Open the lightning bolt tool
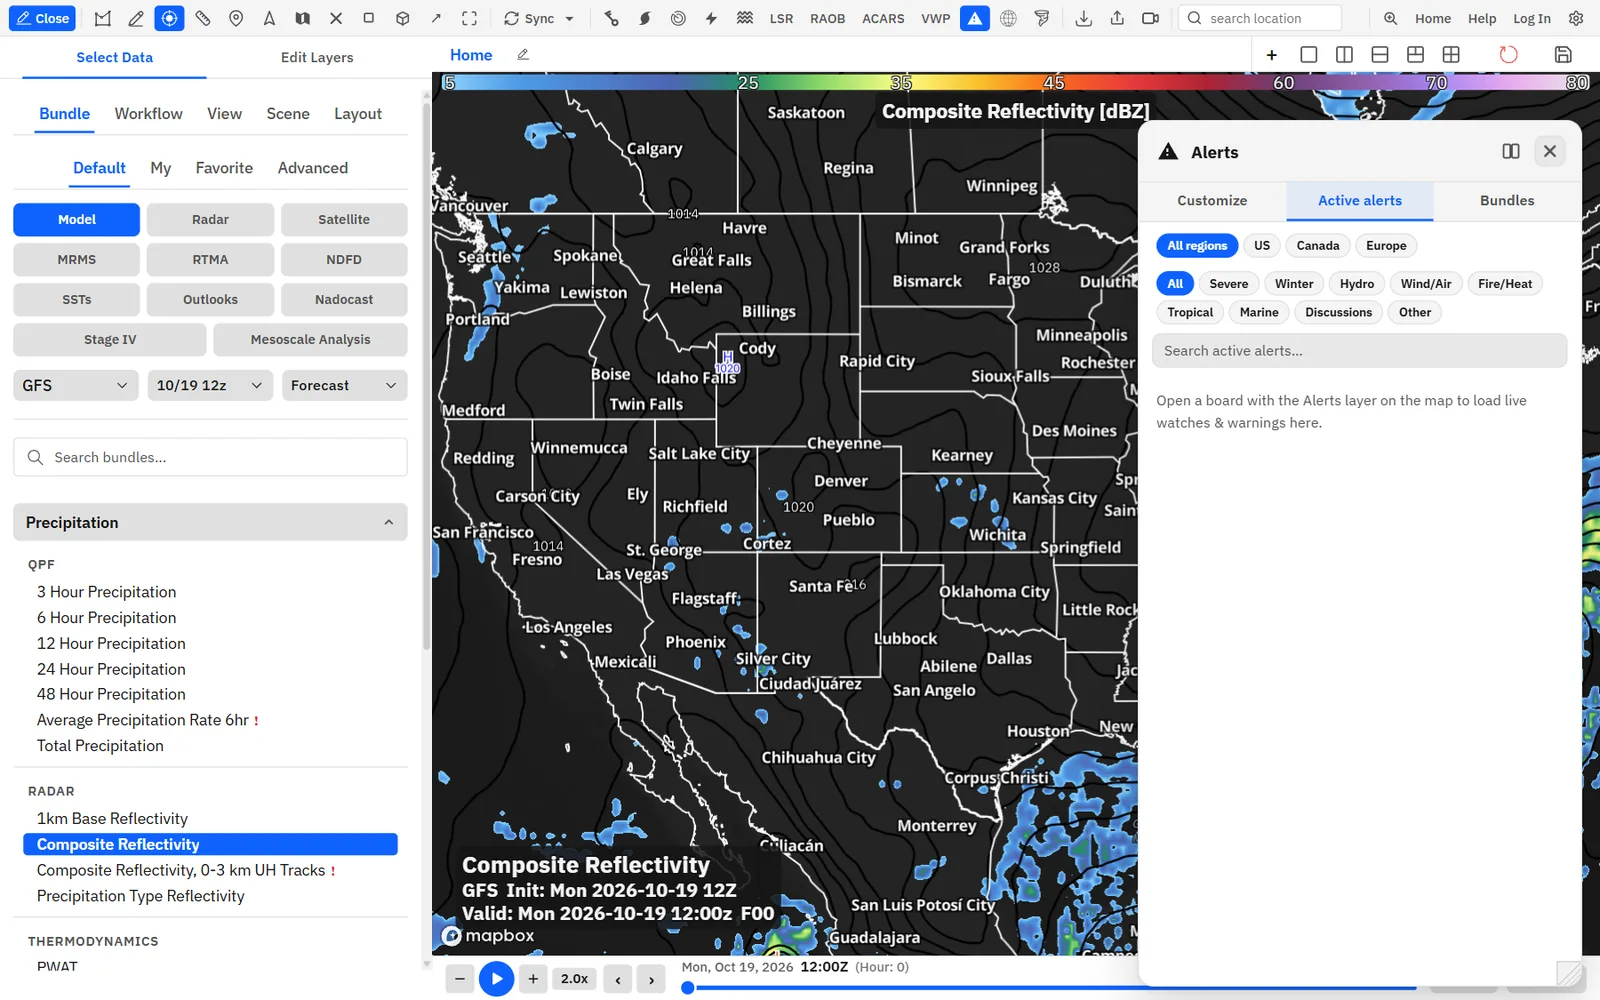 711,18
